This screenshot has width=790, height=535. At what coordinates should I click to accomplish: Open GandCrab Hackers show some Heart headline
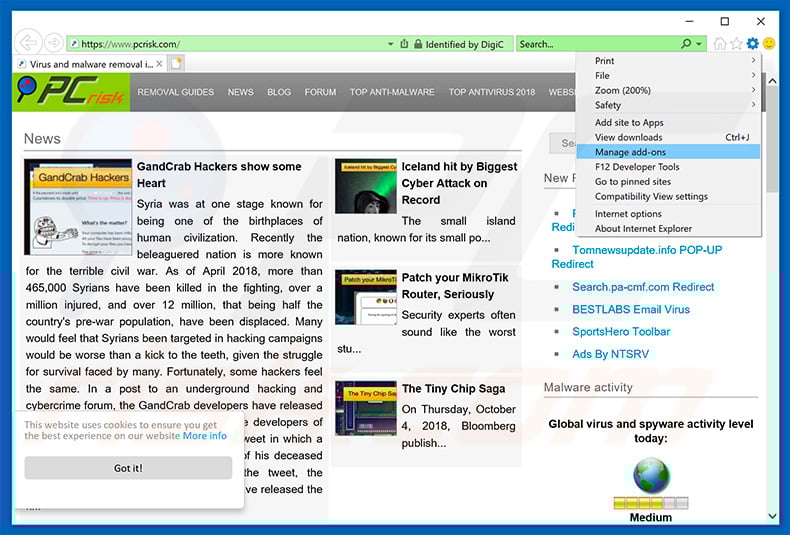point(219,175)
